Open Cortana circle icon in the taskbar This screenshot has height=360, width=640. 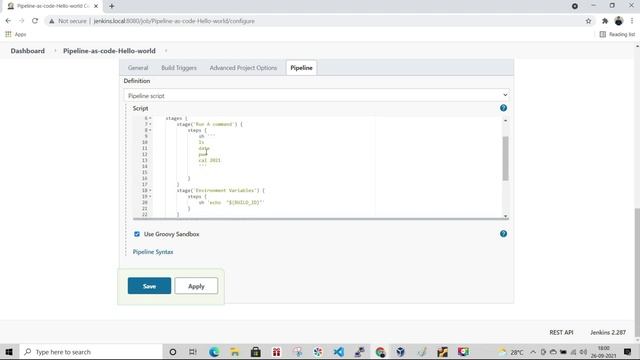tap(173, 352)
